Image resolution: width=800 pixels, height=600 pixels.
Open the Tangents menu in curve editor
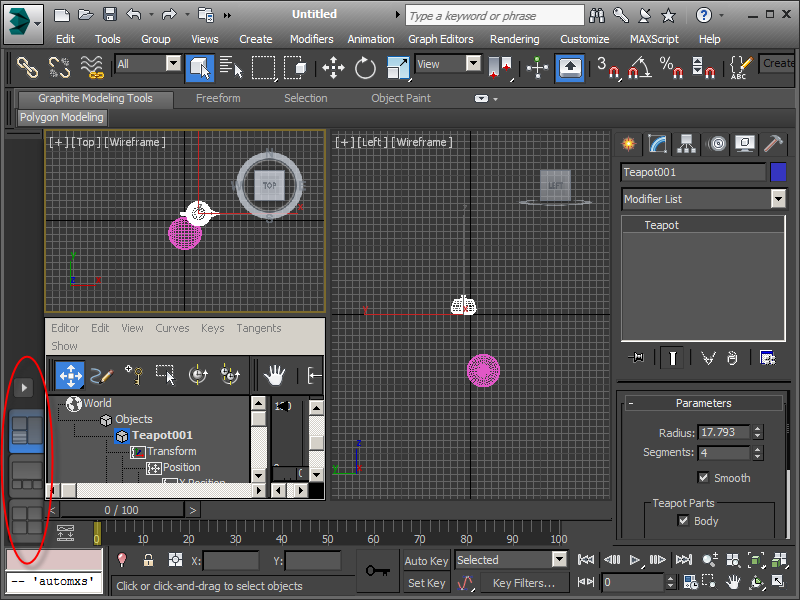258,328
